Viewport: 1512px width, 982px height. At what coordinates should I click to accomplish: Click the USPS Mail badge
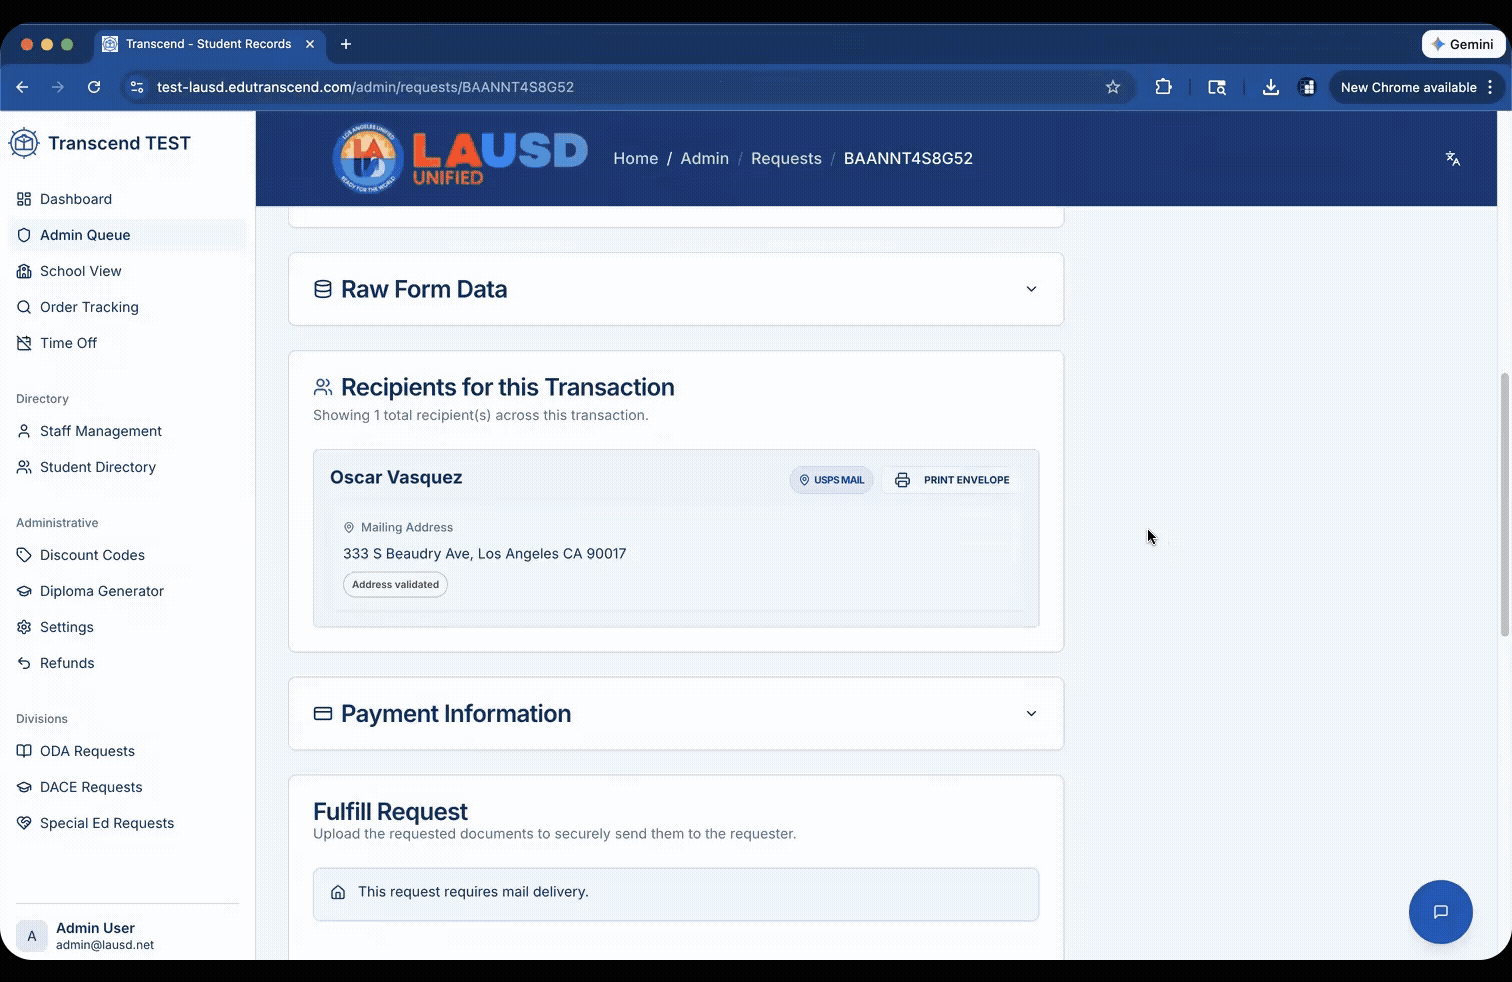click(831, 480)
